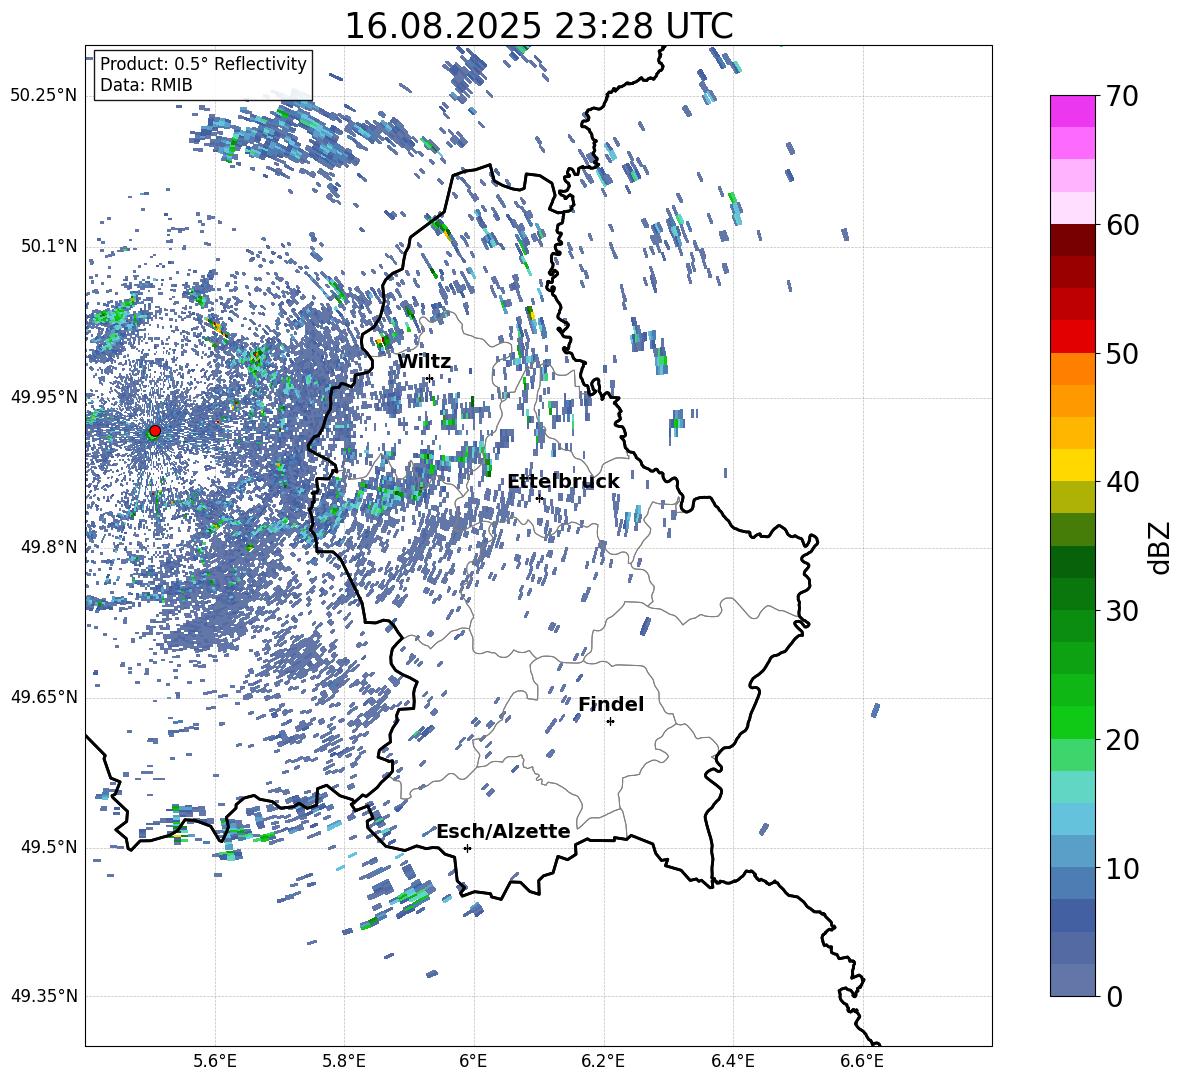The image size is (1184, 1081).
Task: Click the 5.8°E longitude label
Action: (x=344, y=1061)
